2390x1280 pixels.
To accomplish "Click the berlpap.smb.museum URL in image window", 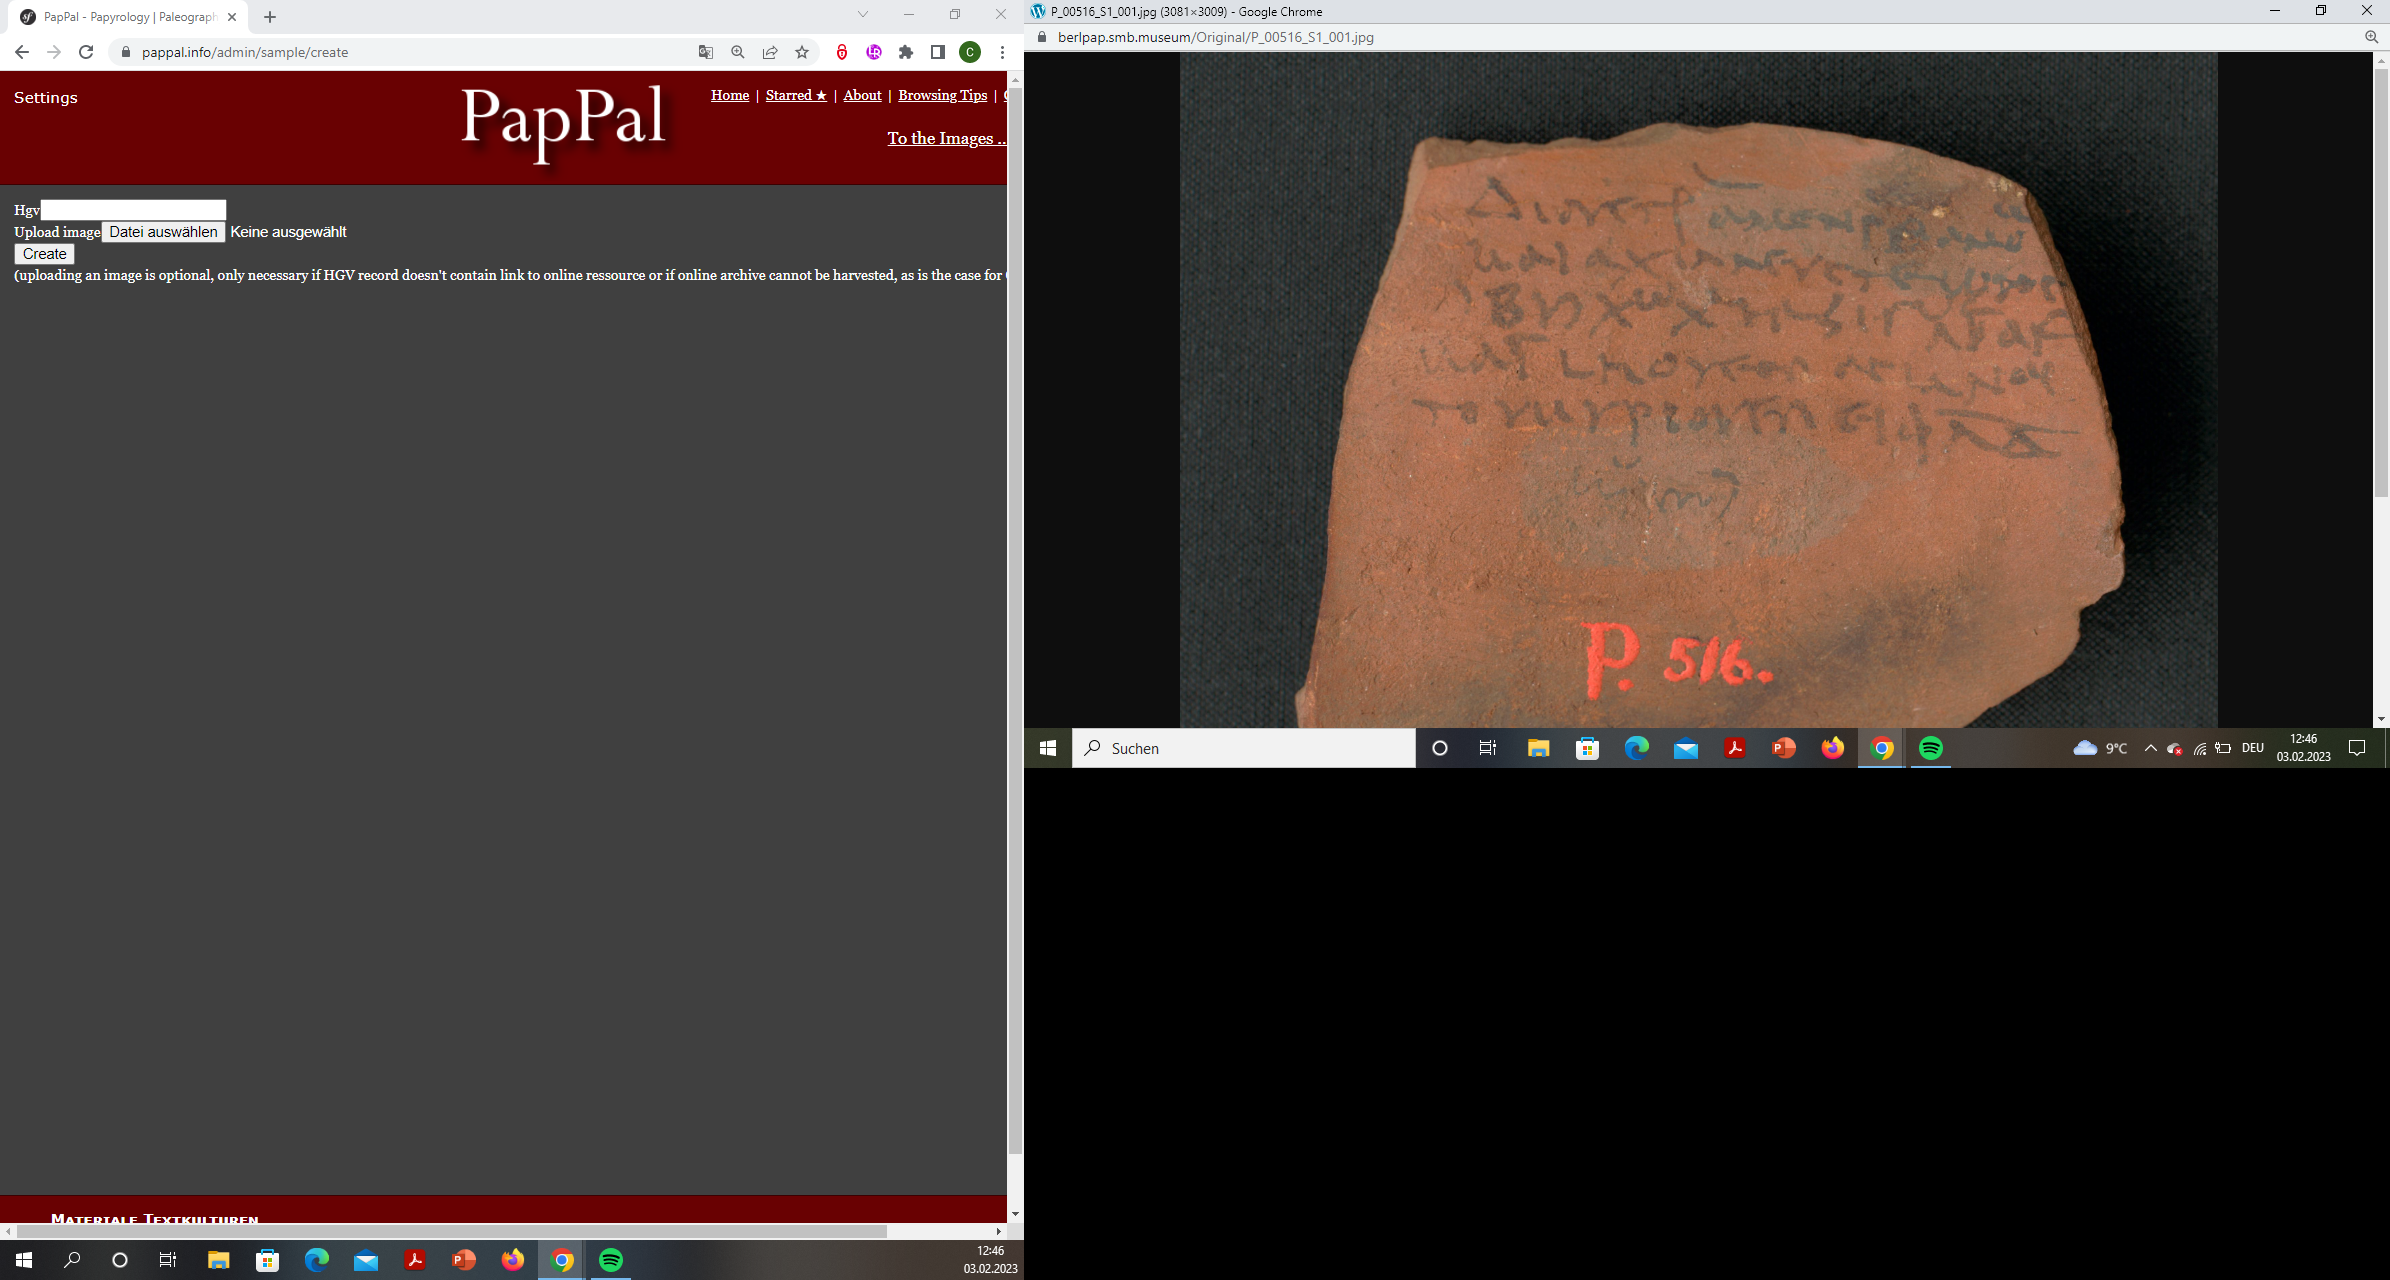I will 1215,37.
